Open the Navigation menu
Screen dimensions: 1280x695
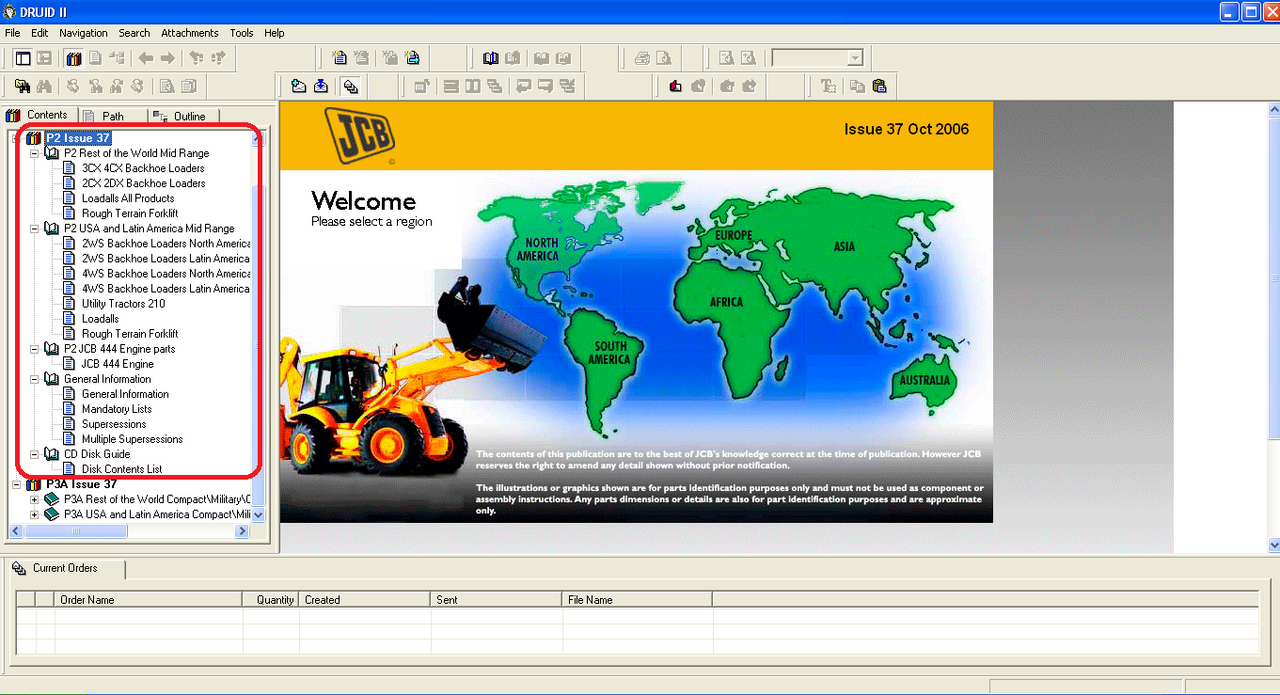coord(83,33)
